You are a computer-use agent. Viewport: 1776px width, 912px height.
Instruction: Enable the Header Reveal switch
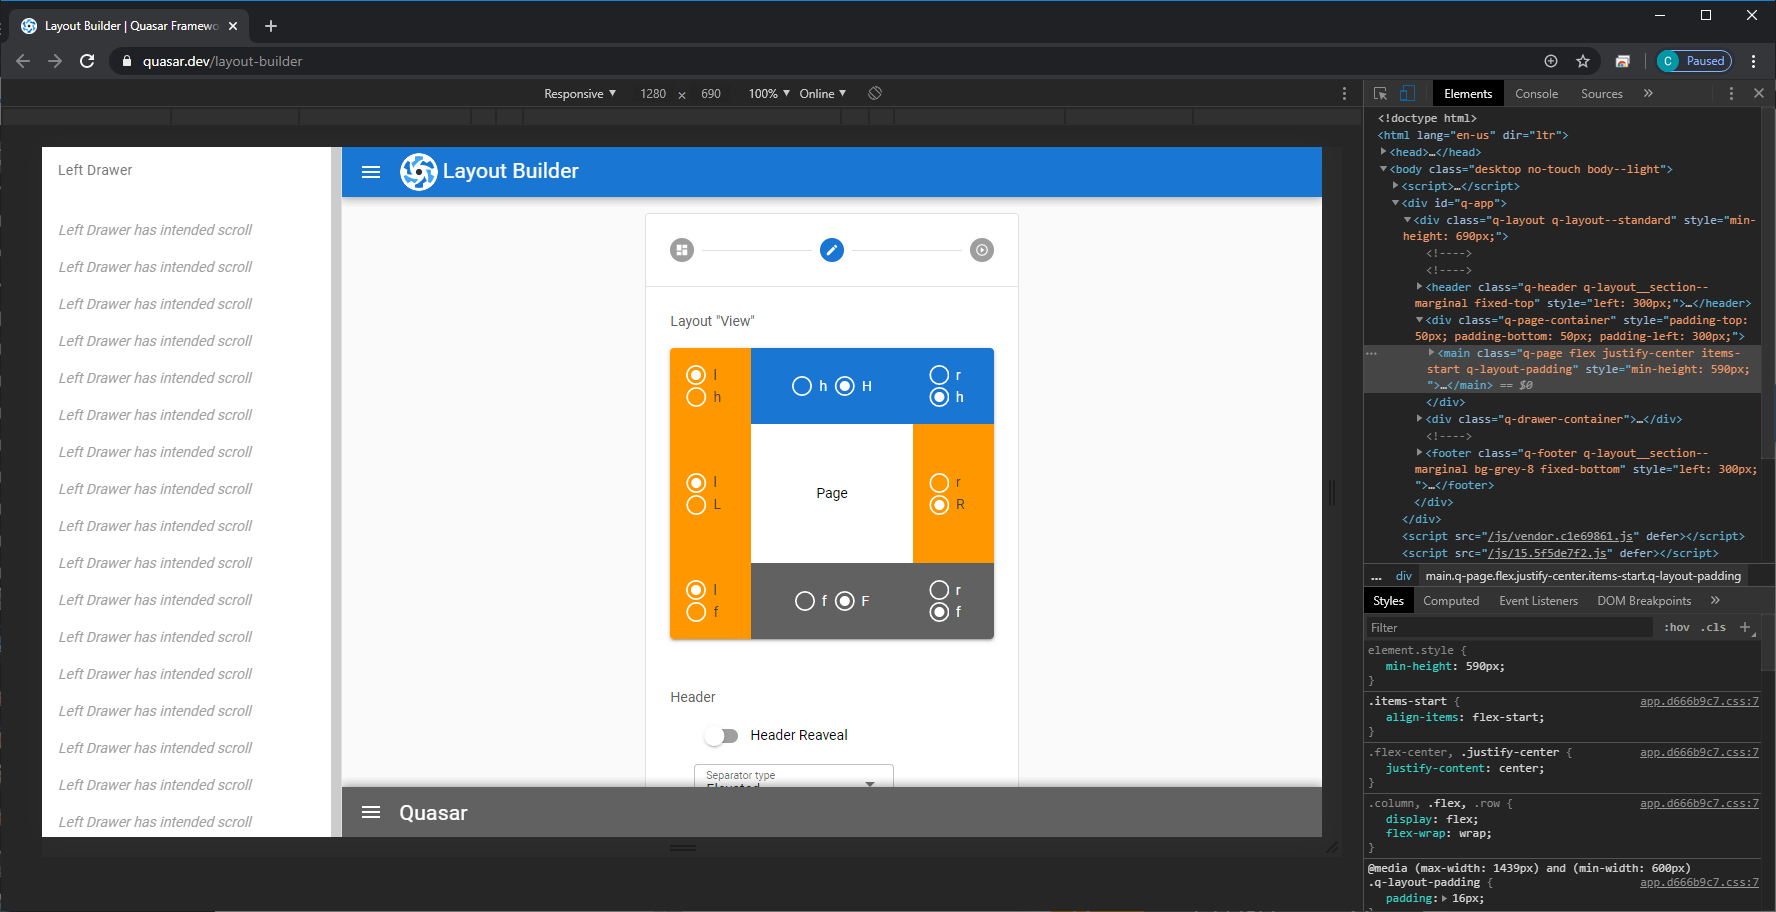[720, 735]
